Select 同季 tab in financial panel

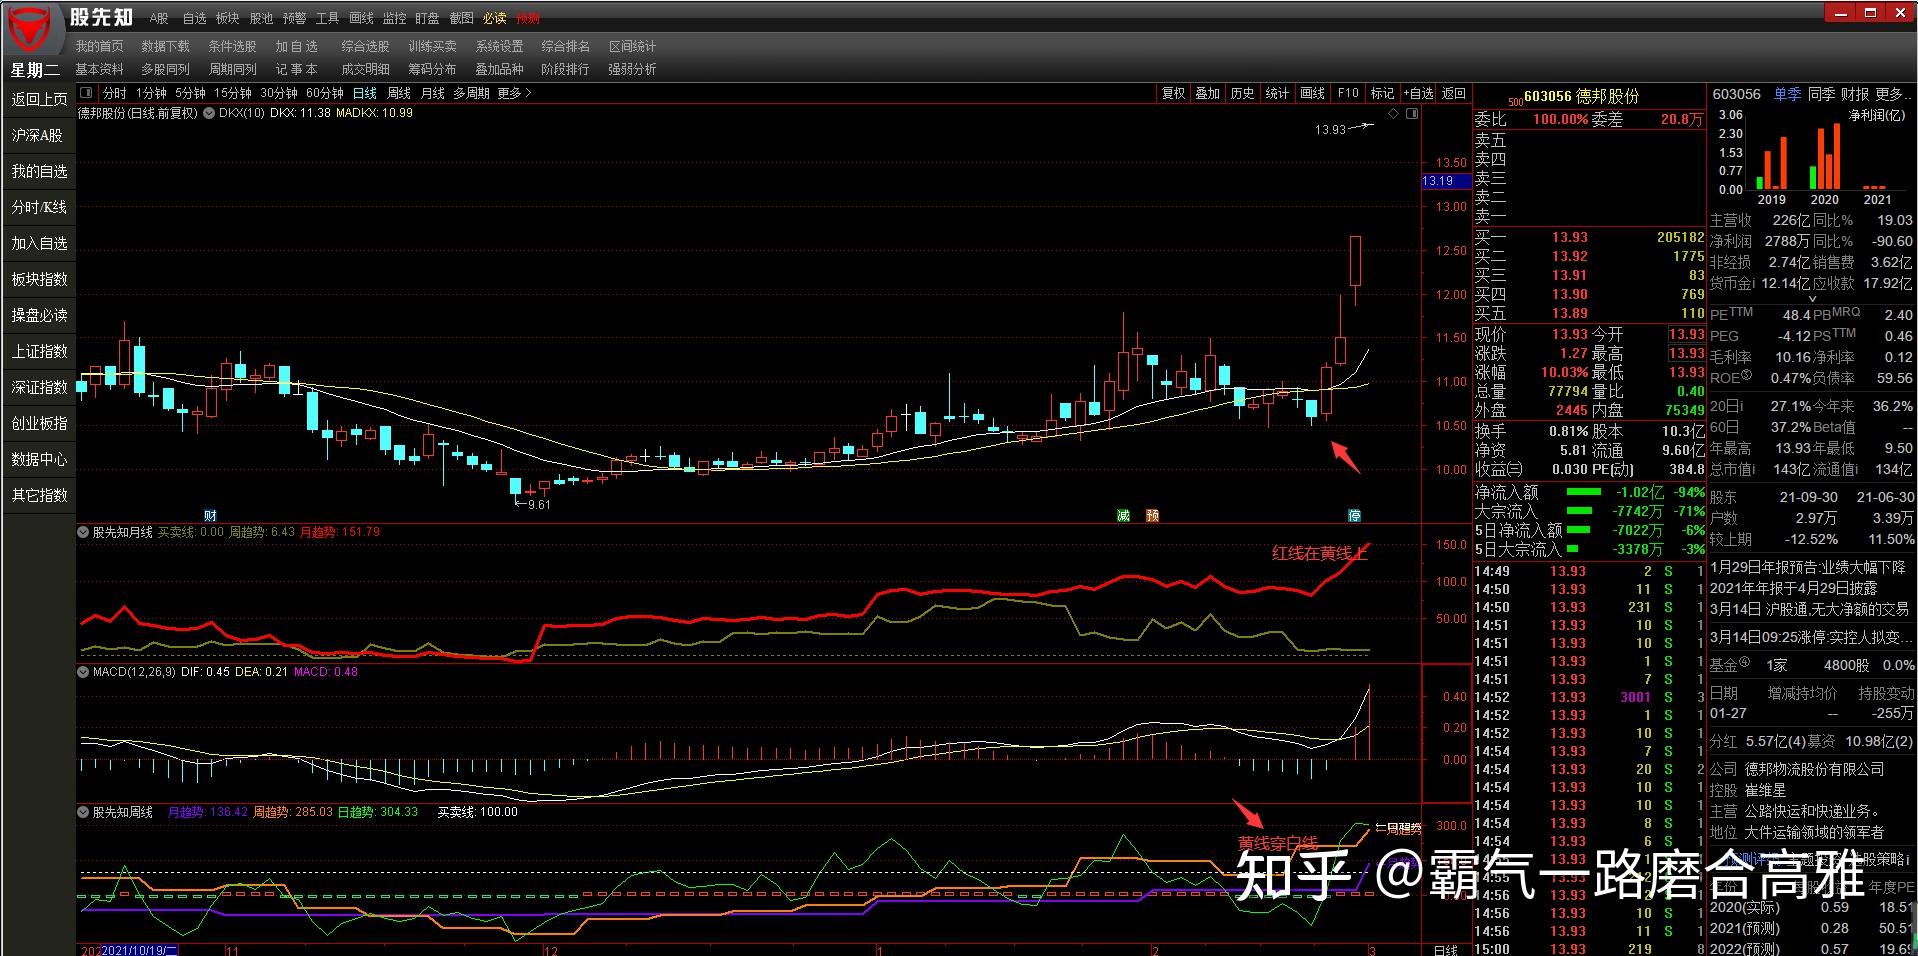[1821, 94]
